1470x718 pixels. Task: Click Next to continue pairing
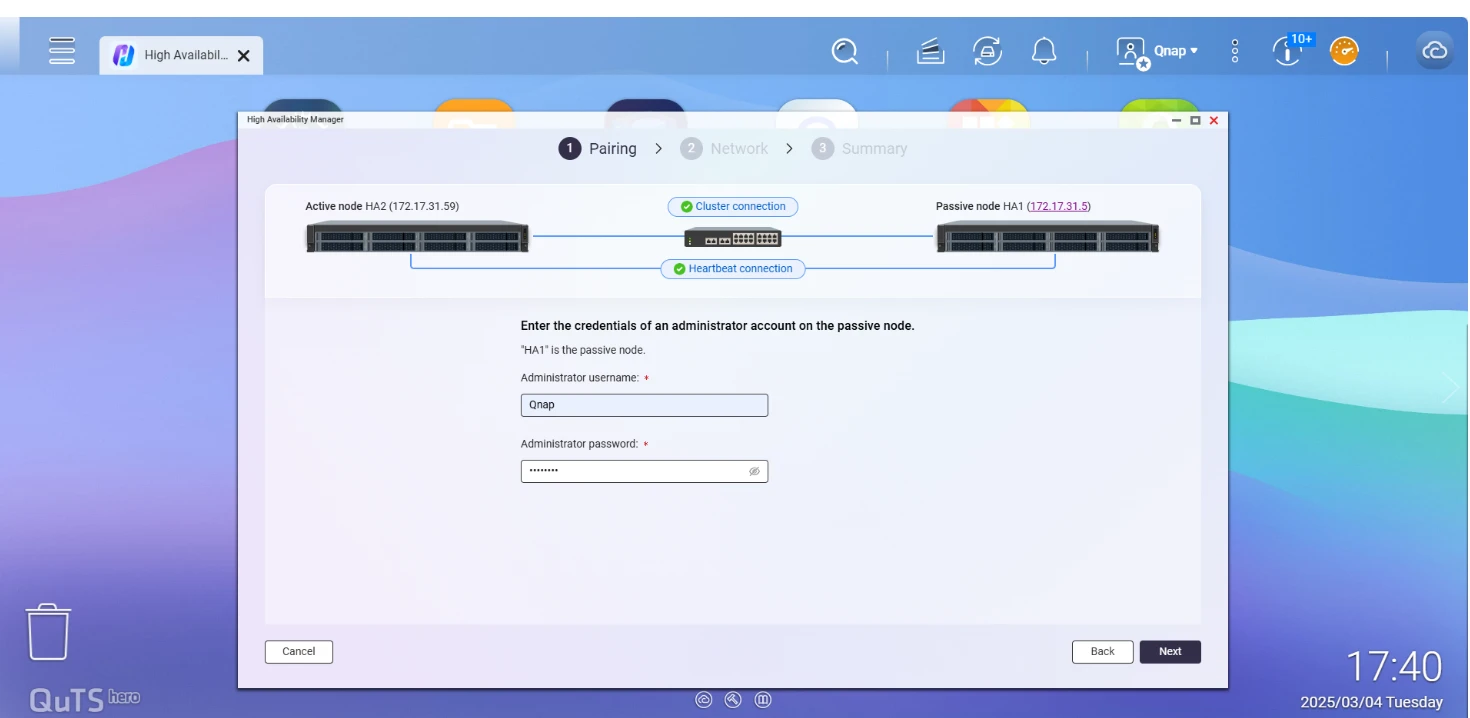pyautogui.click(x=1170, y=652)
